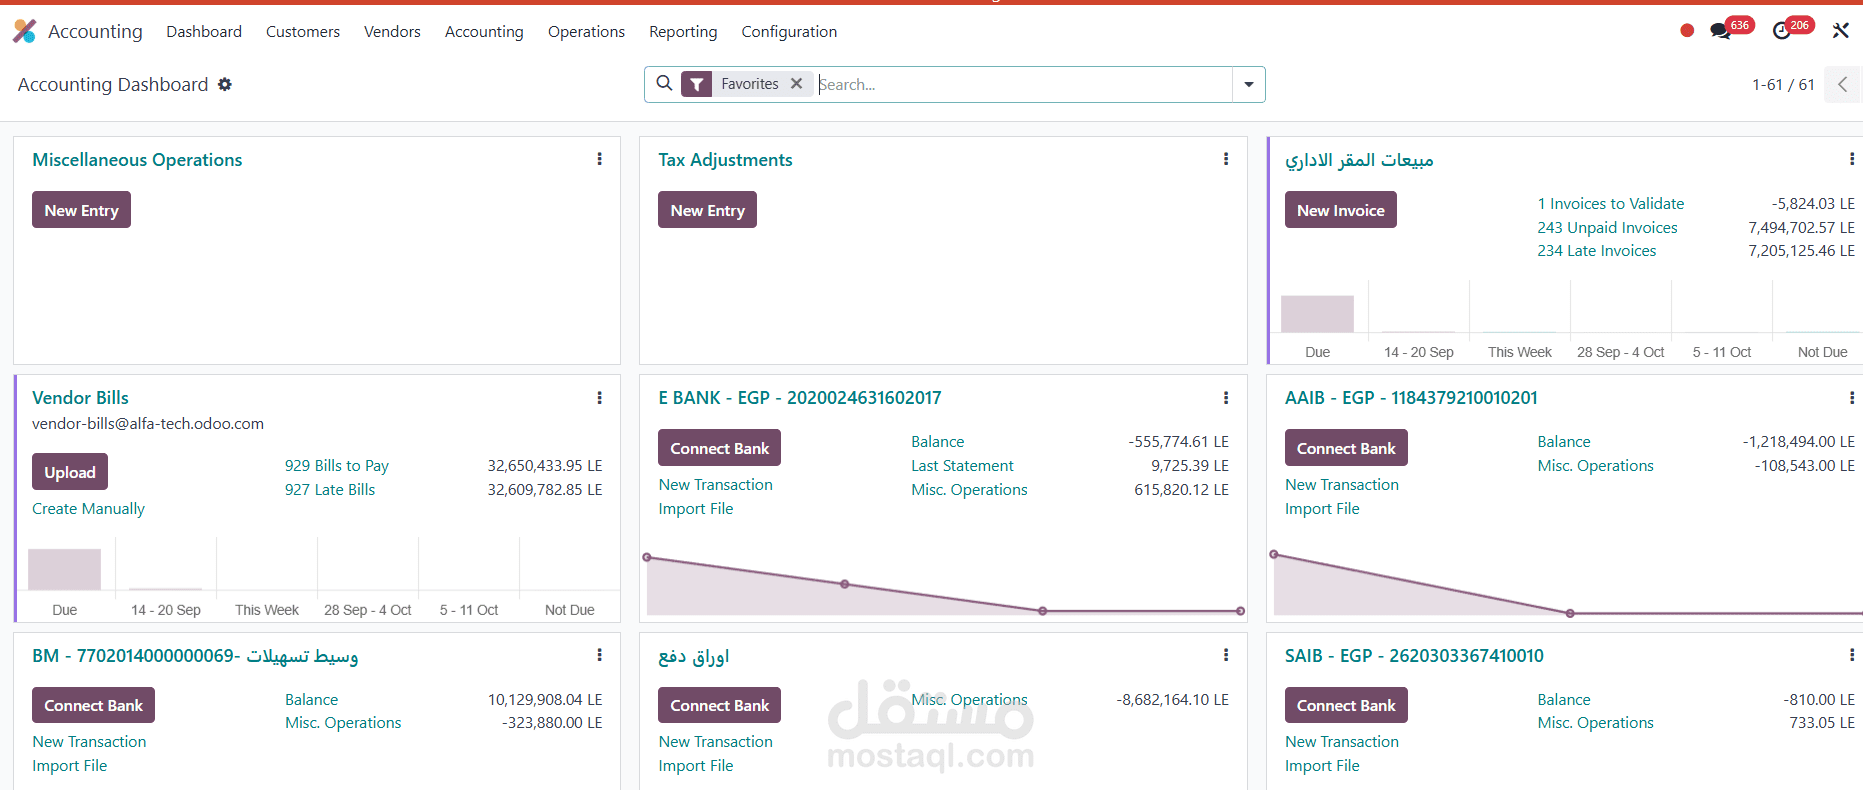The image size is (1863, 790).
Task: Open the messages chat icon with 636 badge
Action: (1720, 31)
